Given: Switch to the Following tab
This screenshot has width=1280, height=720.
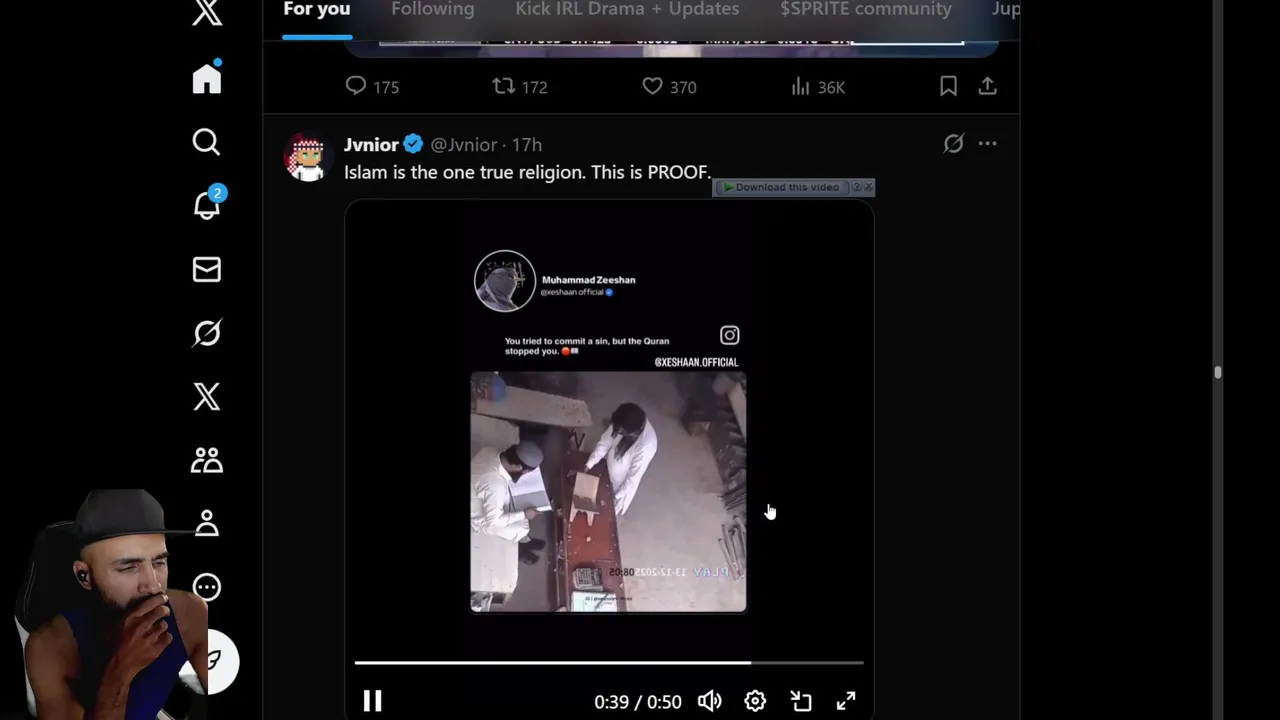Looking at the screenshot, I should (x=433, y=9).
